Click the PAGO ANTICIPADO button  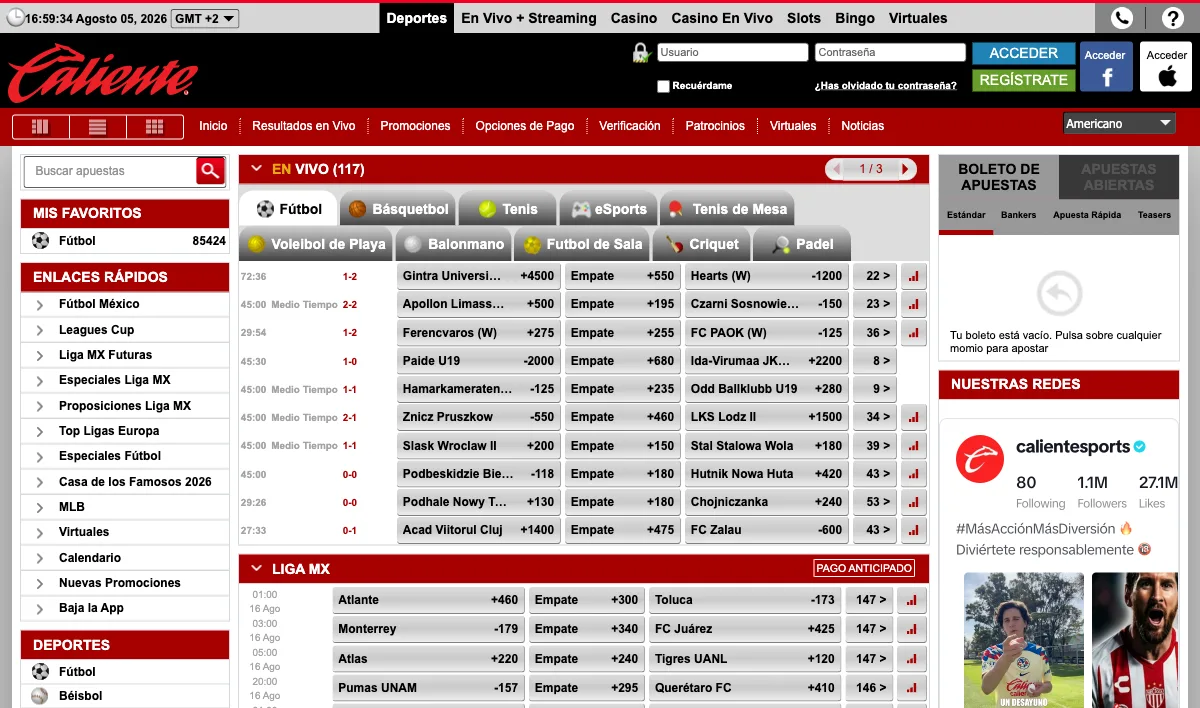click(864, 568)
